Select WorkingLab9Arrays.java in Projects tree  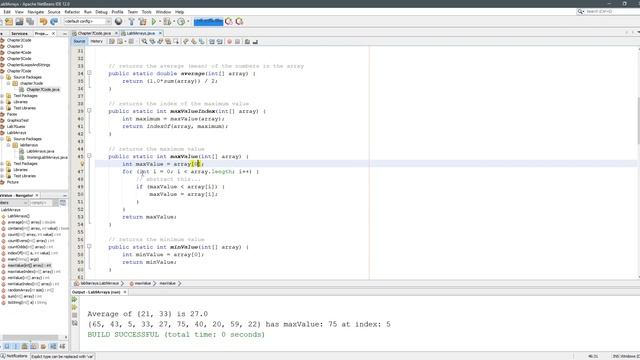47,157
